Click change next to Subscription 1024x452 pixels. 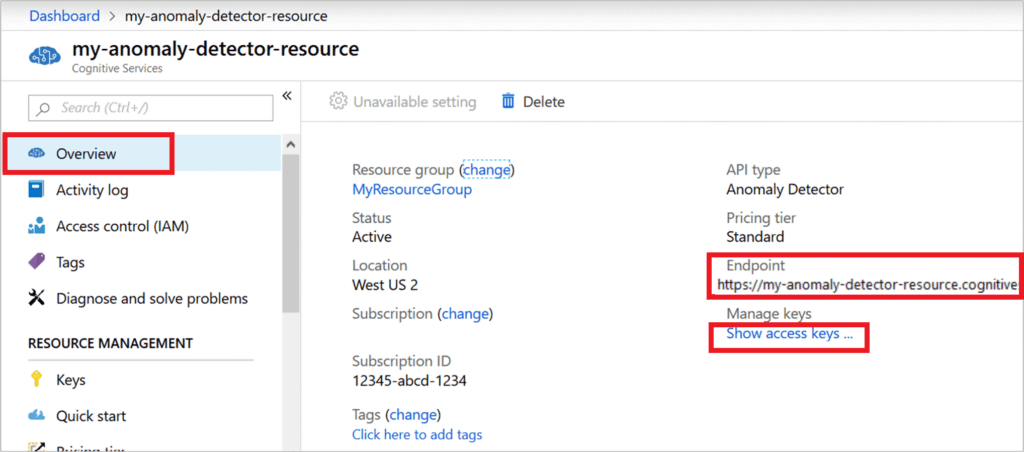[466, 313]
